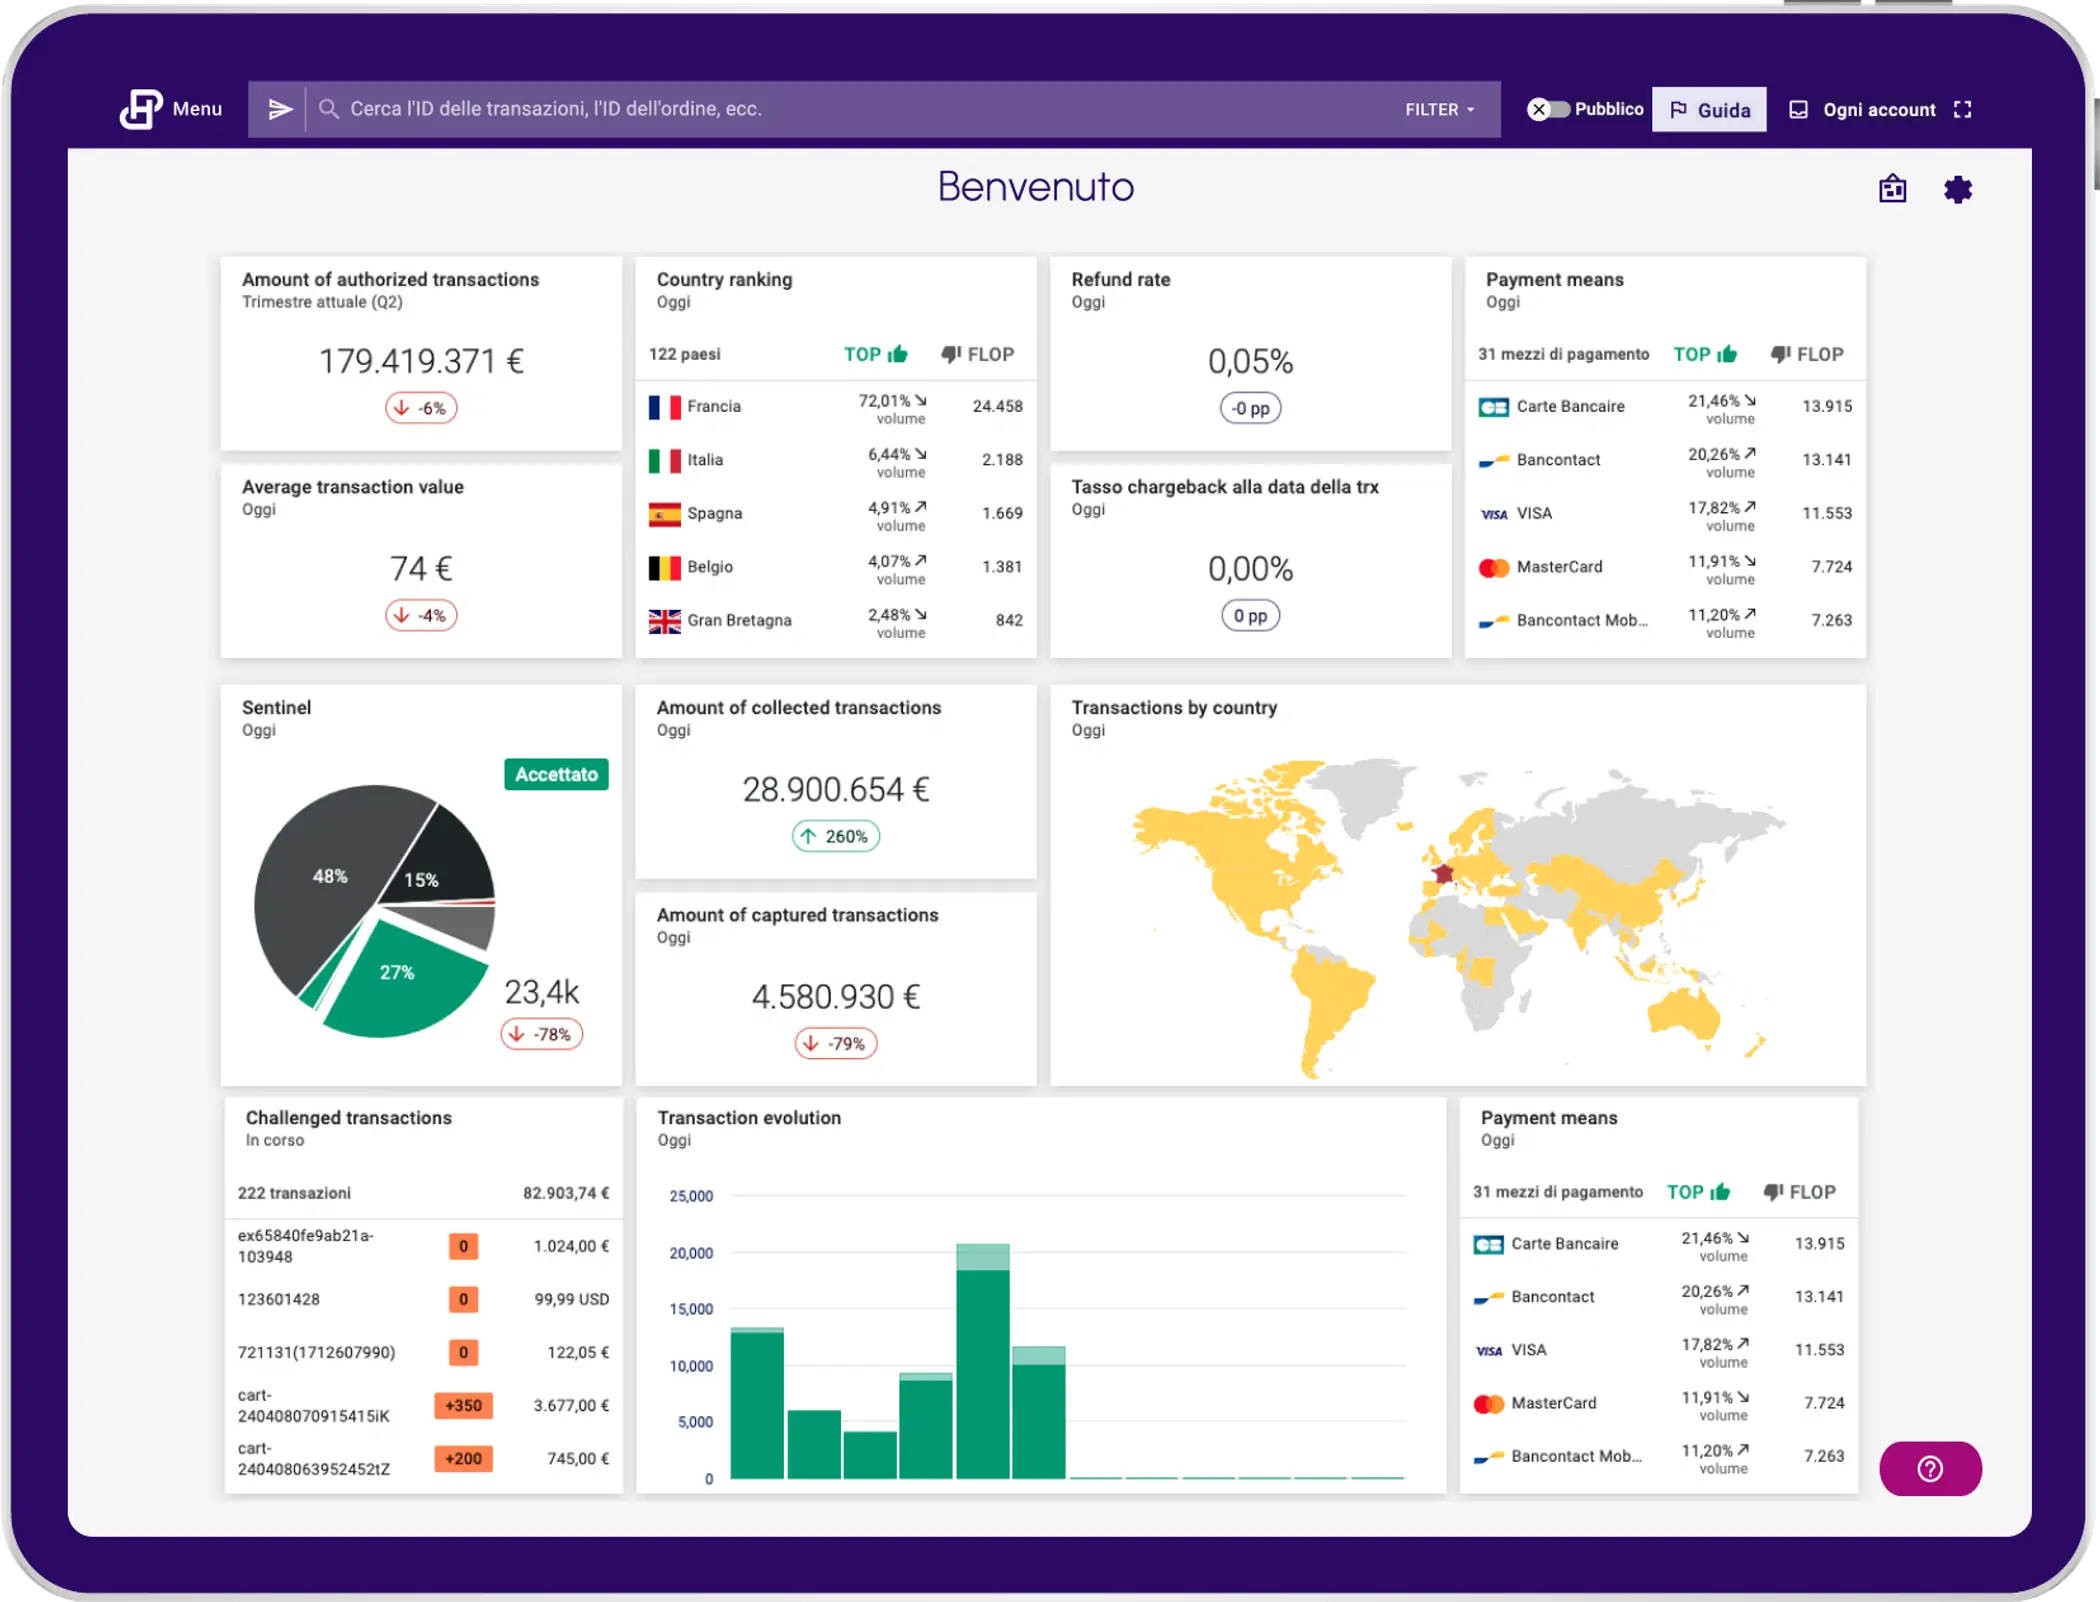2100x1602 pixels.
Task: Open the FILTER dropdown
Action: click(x=1437, y=110)
